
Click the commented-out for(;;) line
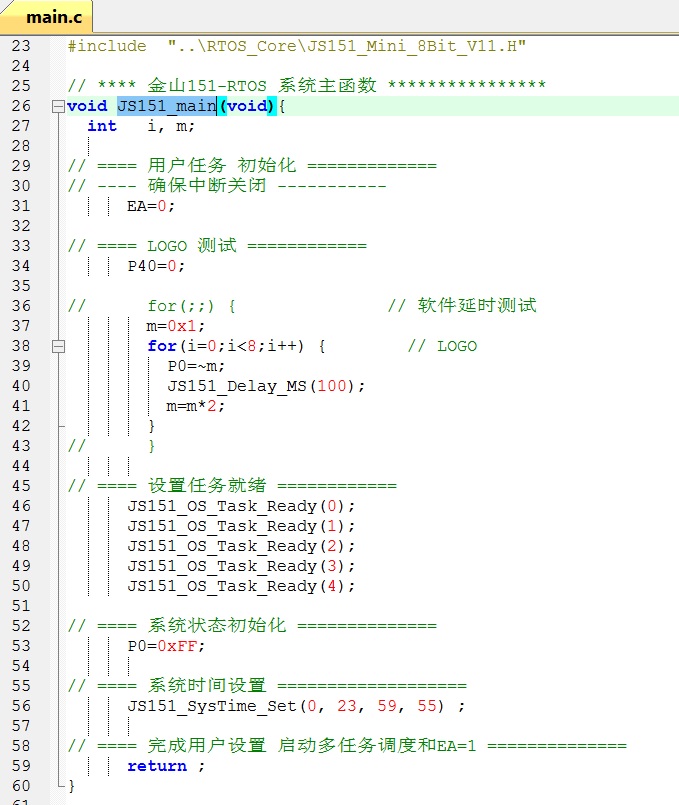point(151,306)
